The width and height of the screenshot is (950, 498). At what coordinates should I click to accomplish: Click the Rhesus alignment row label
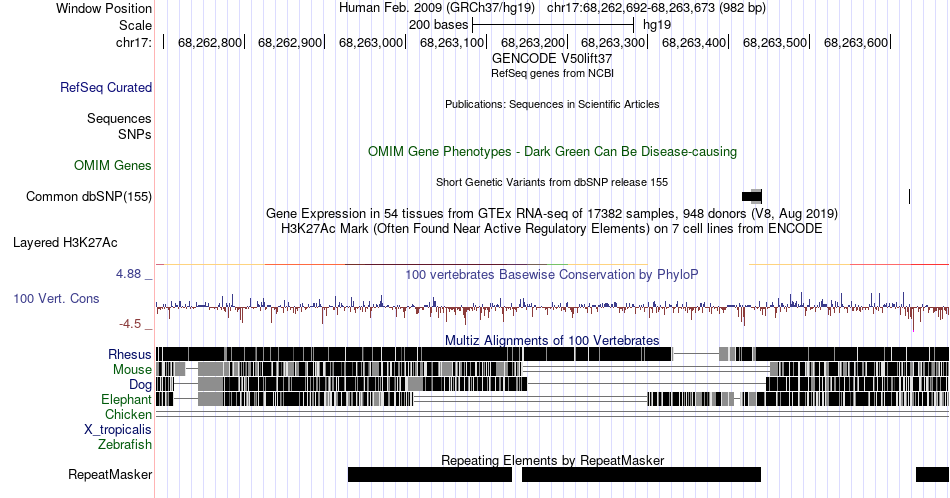pyautogui.click(x=130, y=354)
